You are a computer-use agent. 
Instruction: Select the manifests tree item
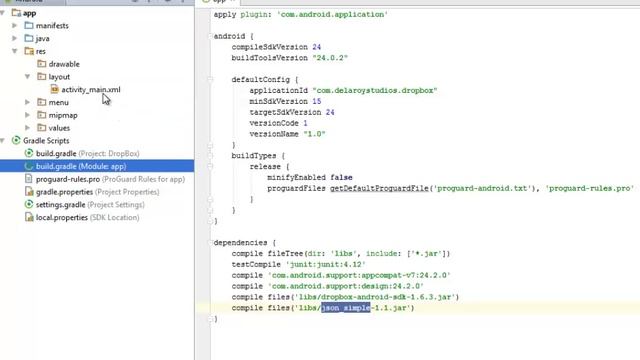pyautogui.click(x=52, y=26)
